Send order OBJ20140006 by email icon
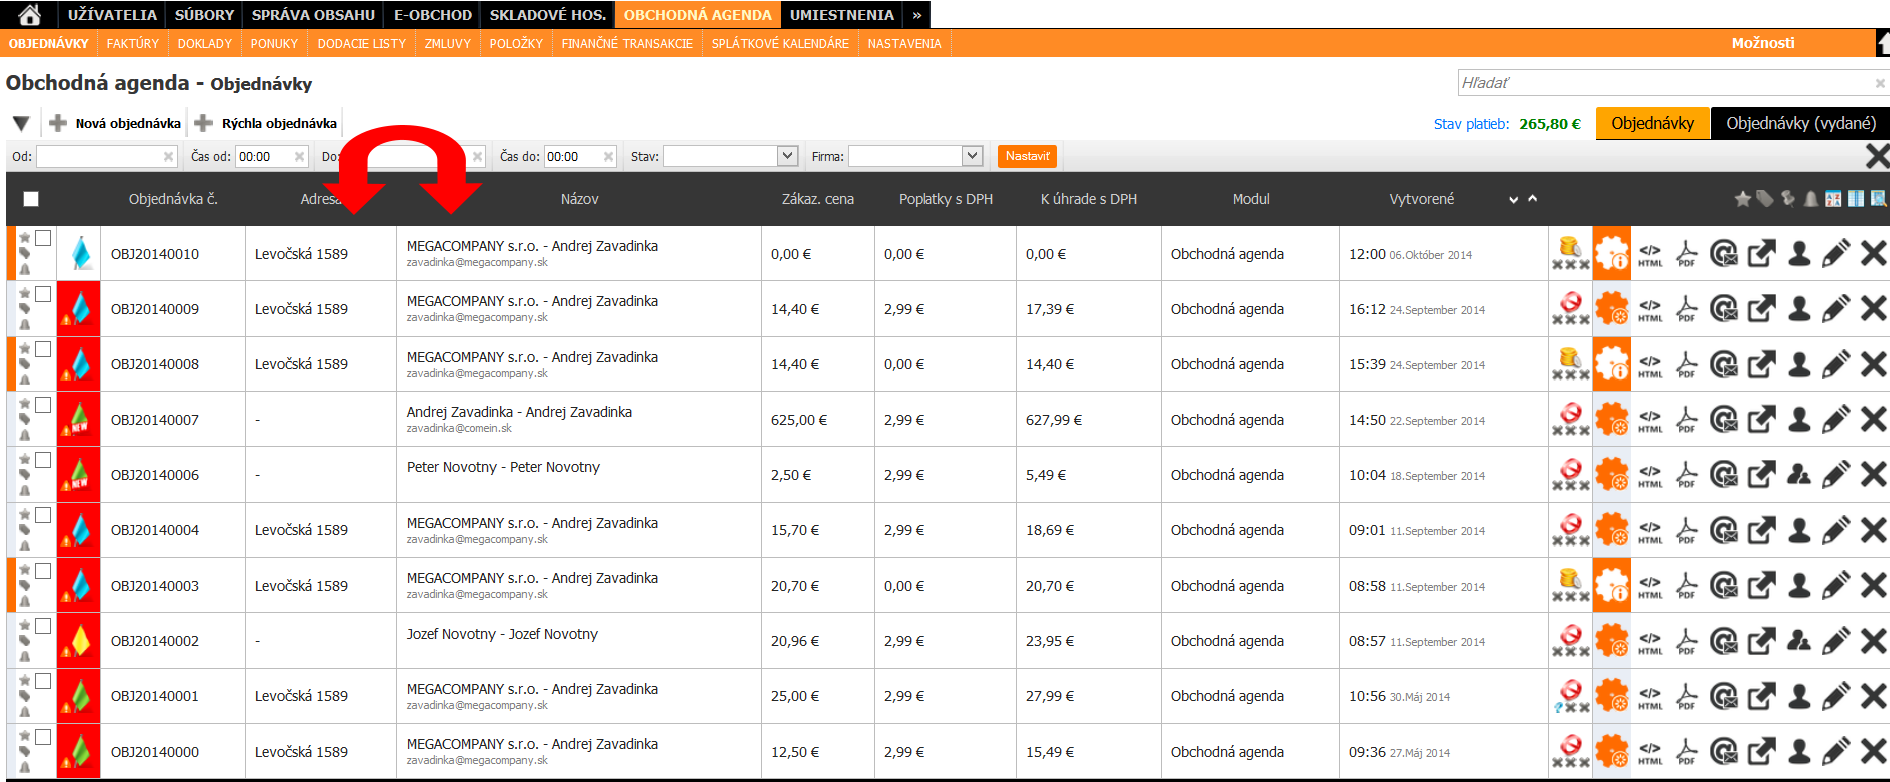1890x782 pixels. point(1723,475)
